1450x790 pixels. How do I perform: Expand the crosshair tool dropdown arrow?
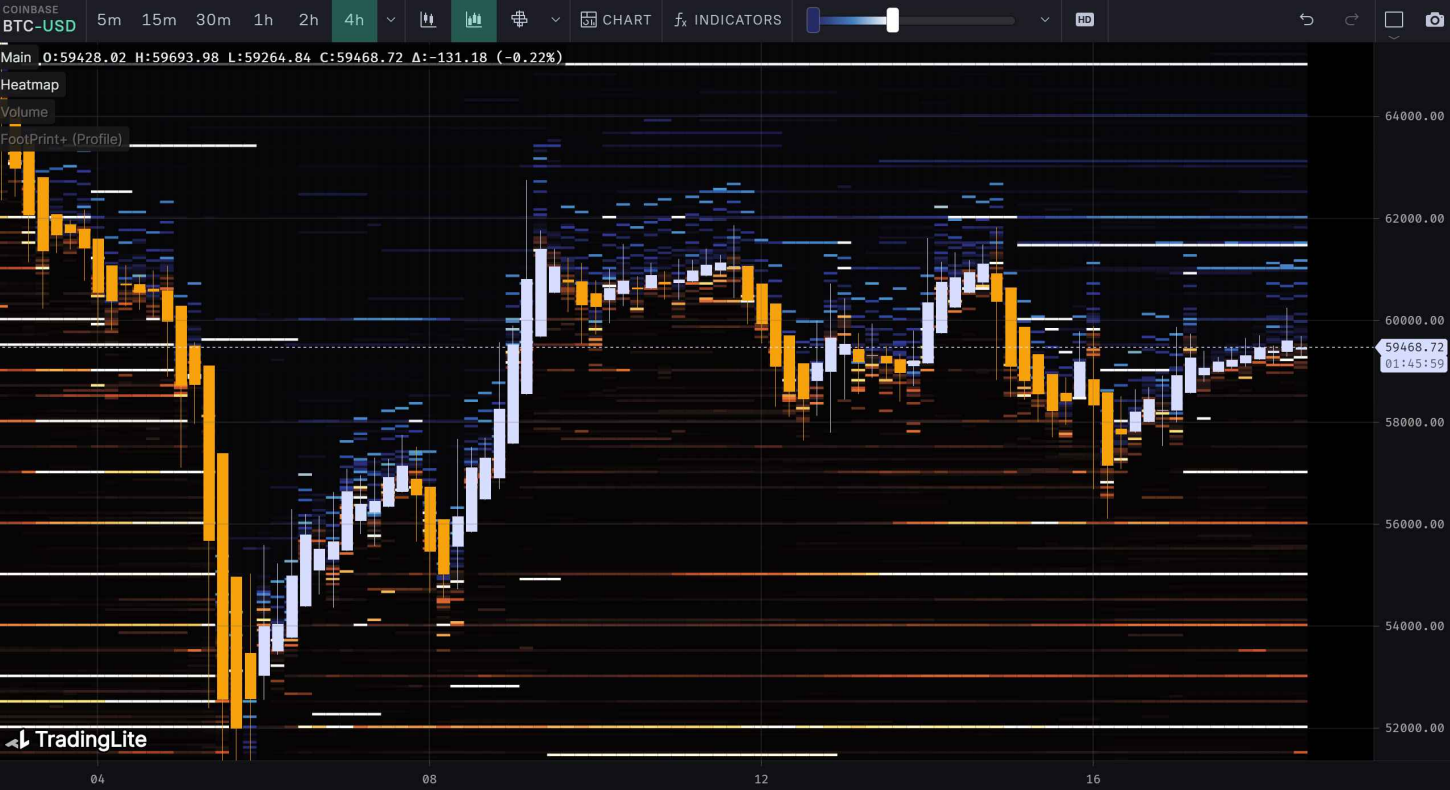[556, 20]
